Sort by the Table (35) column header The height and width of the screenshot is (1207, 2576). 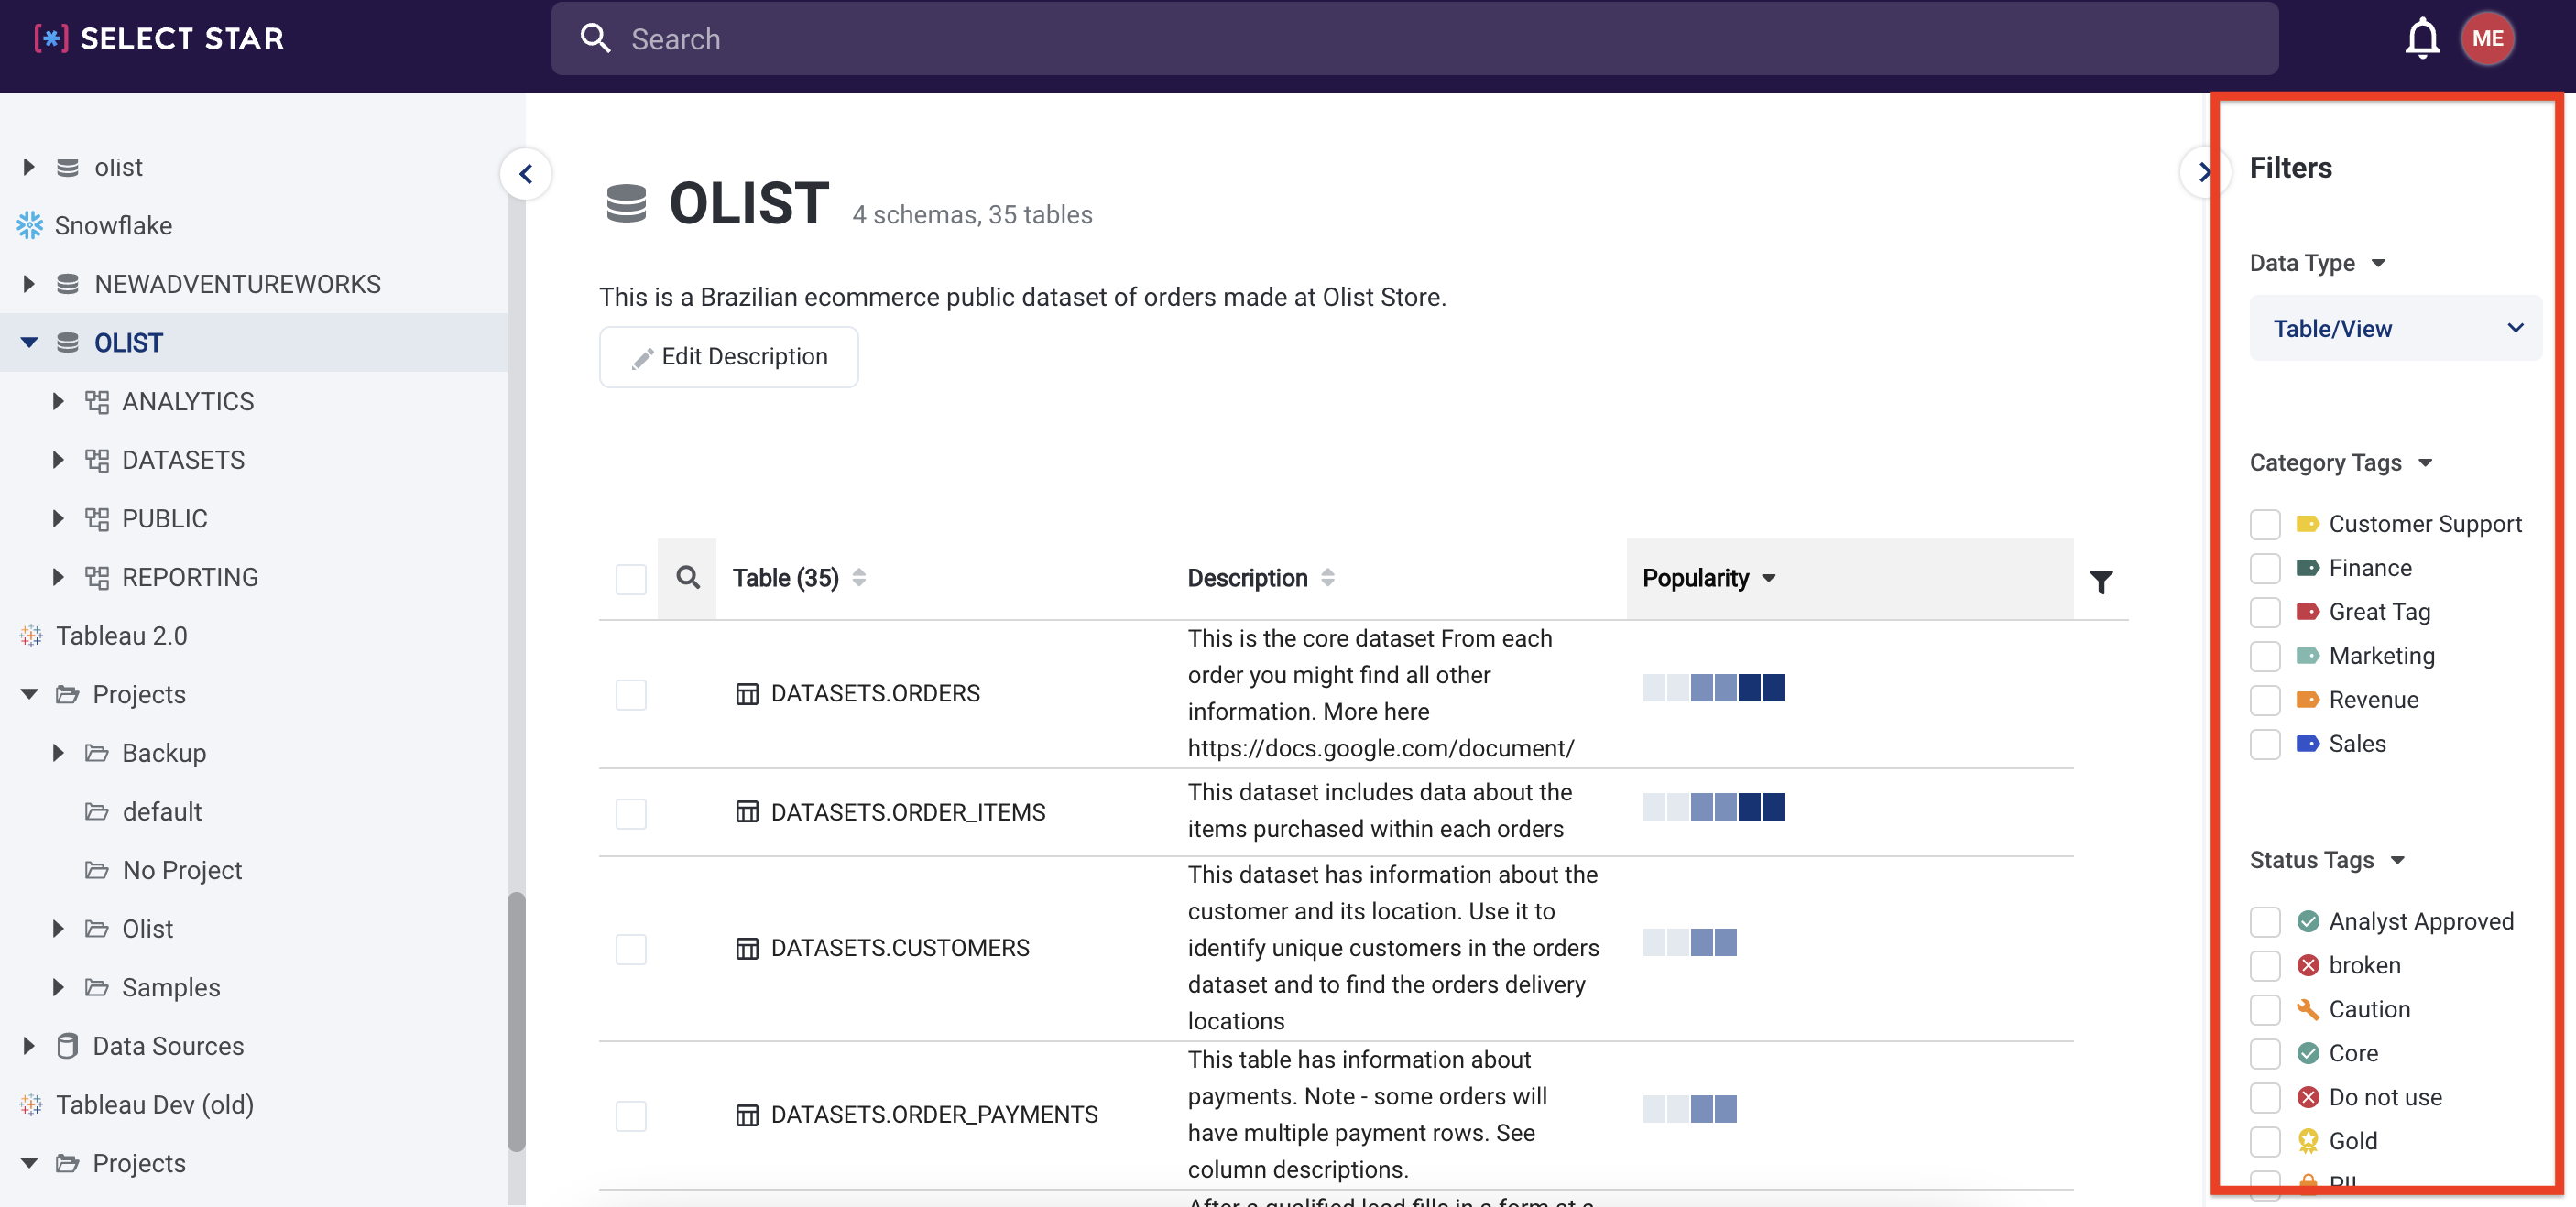[799, 578]
